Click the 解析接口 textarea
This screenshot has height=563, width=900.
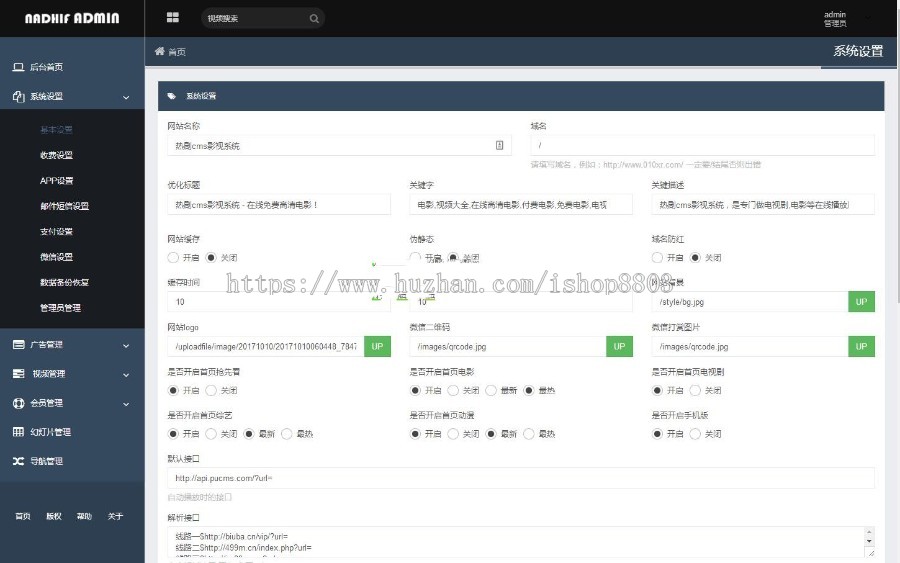click(521, 542)
